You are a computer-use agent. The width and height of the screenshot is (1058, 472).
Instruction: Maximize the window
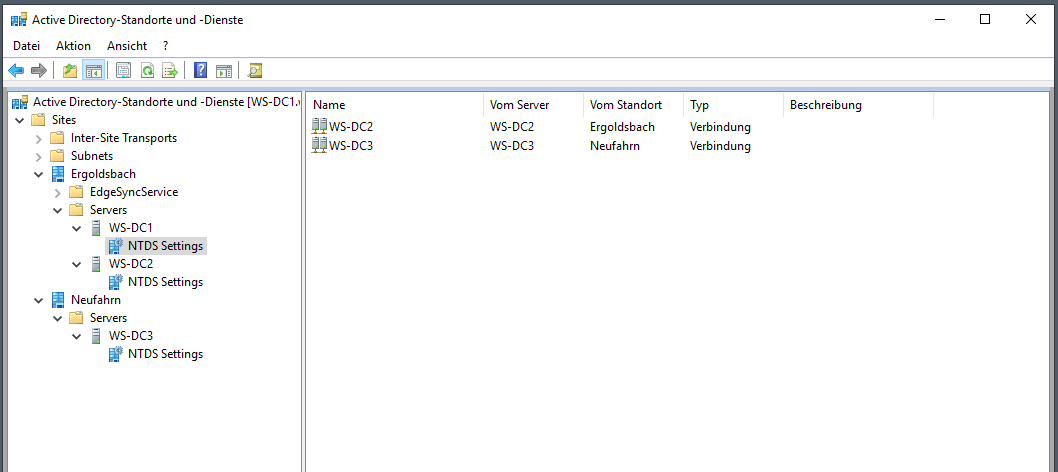[x=984, y=20]
